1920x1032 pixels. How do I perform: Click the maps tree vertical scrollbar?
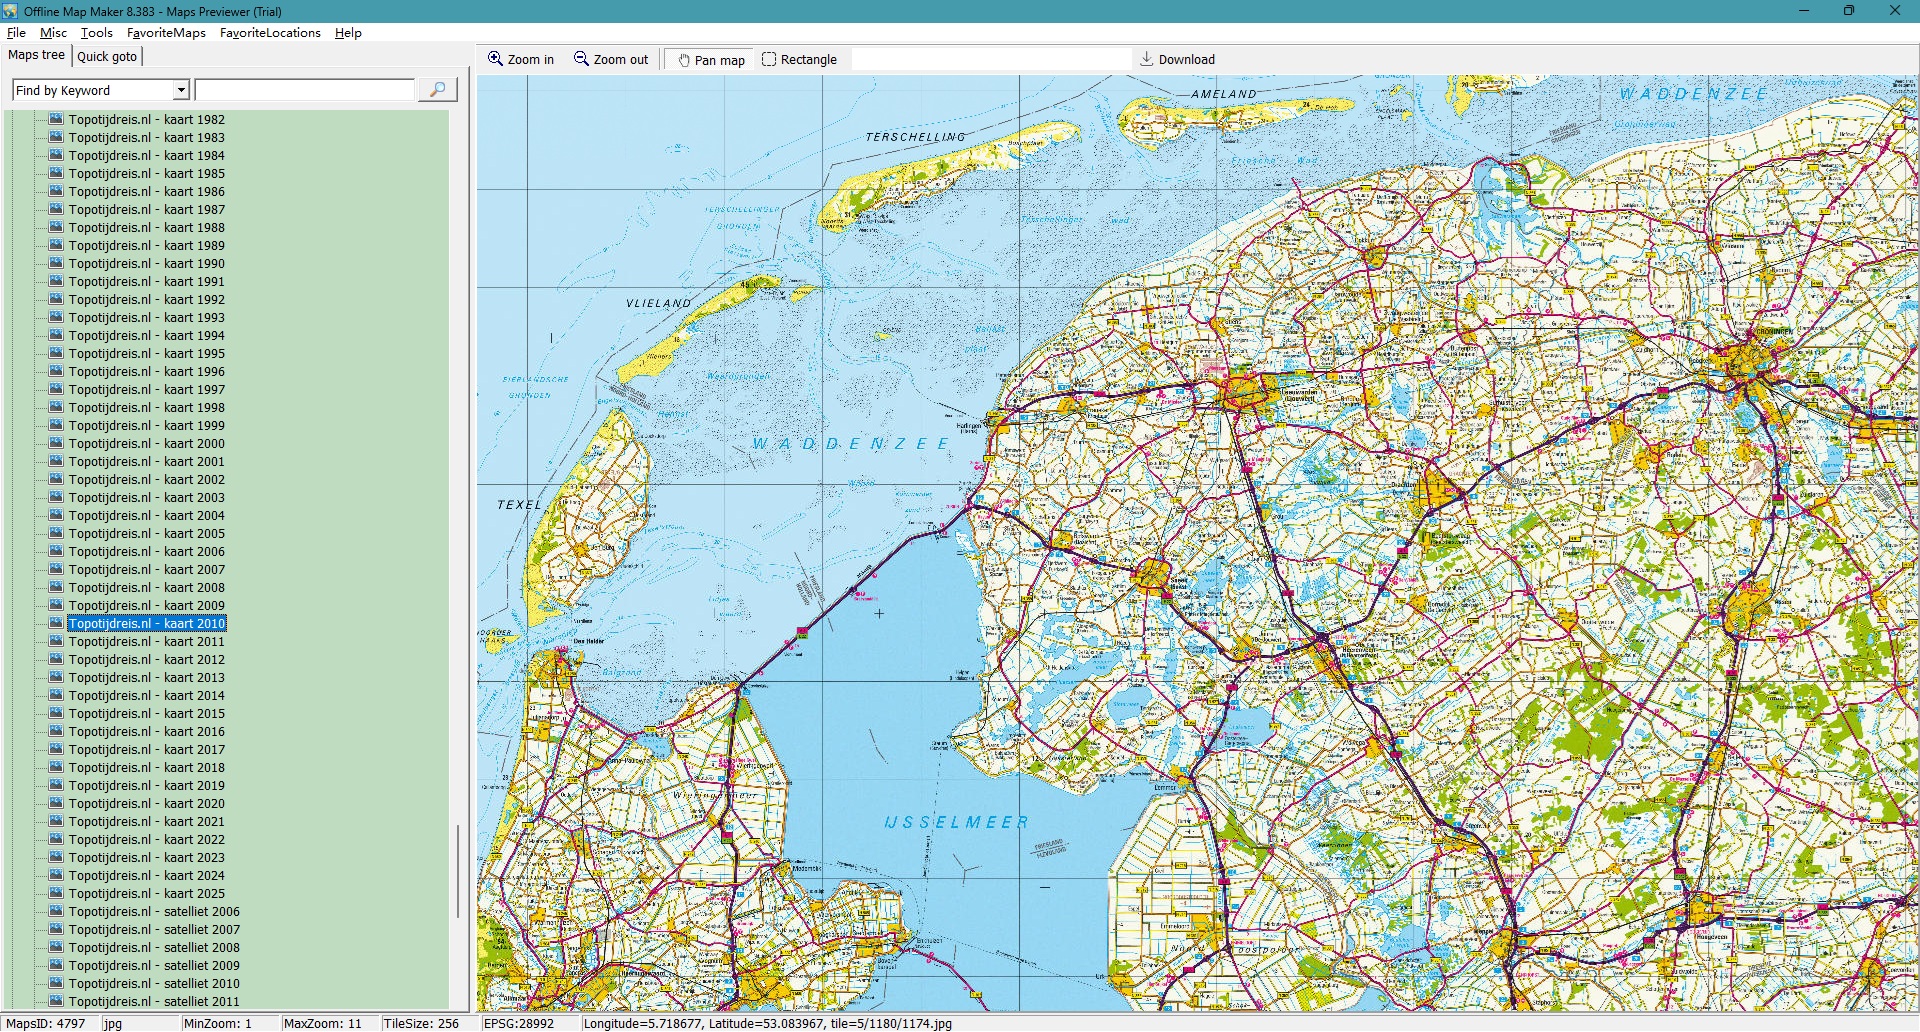tap(458, 870)
